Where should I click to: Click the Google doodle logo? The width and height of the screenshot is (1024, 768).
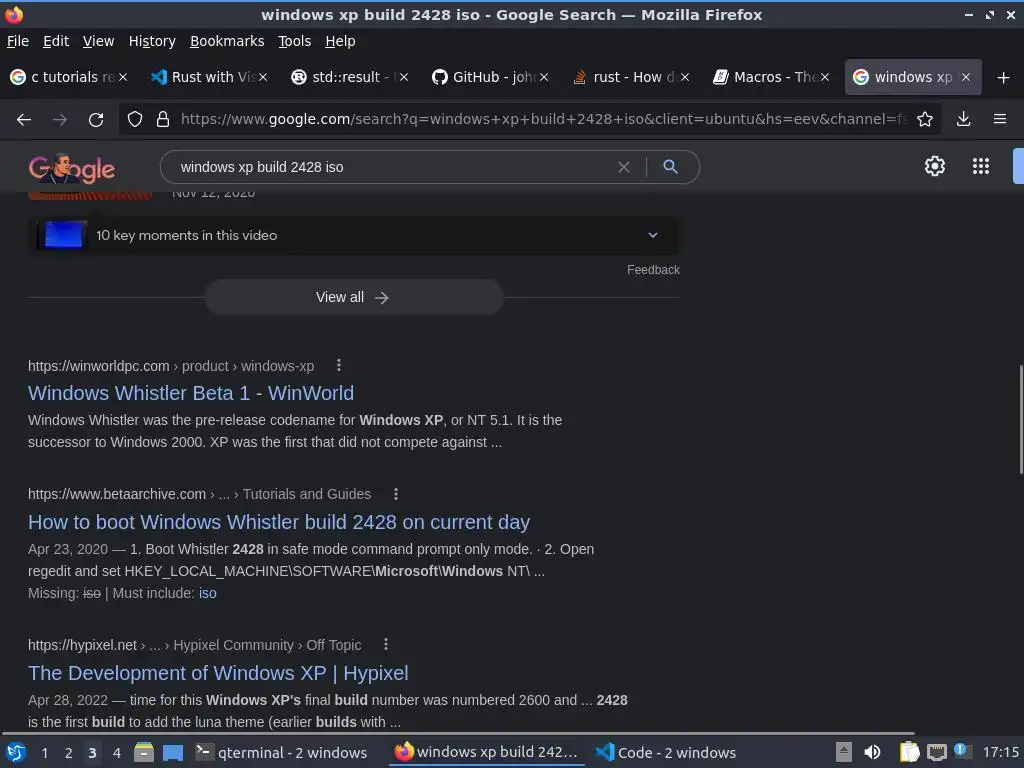(71, 168)
